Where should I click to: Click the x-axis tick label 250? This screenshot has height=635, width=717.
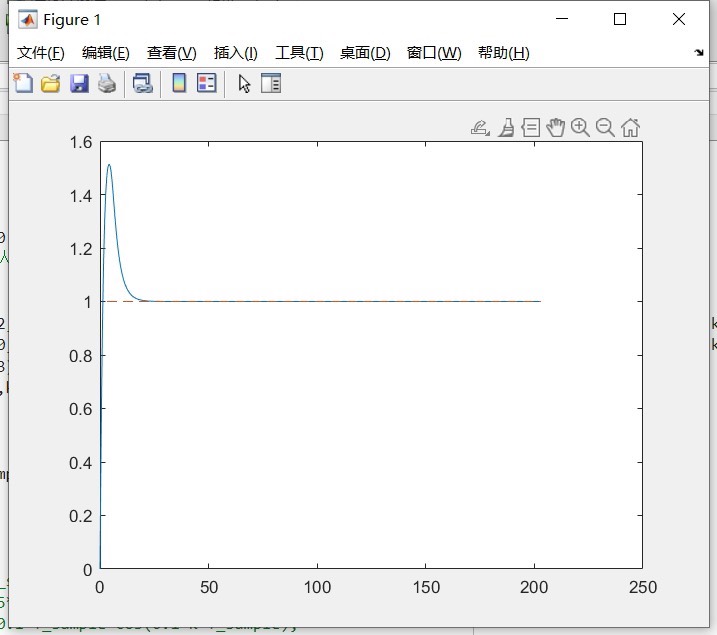(643, 587)
